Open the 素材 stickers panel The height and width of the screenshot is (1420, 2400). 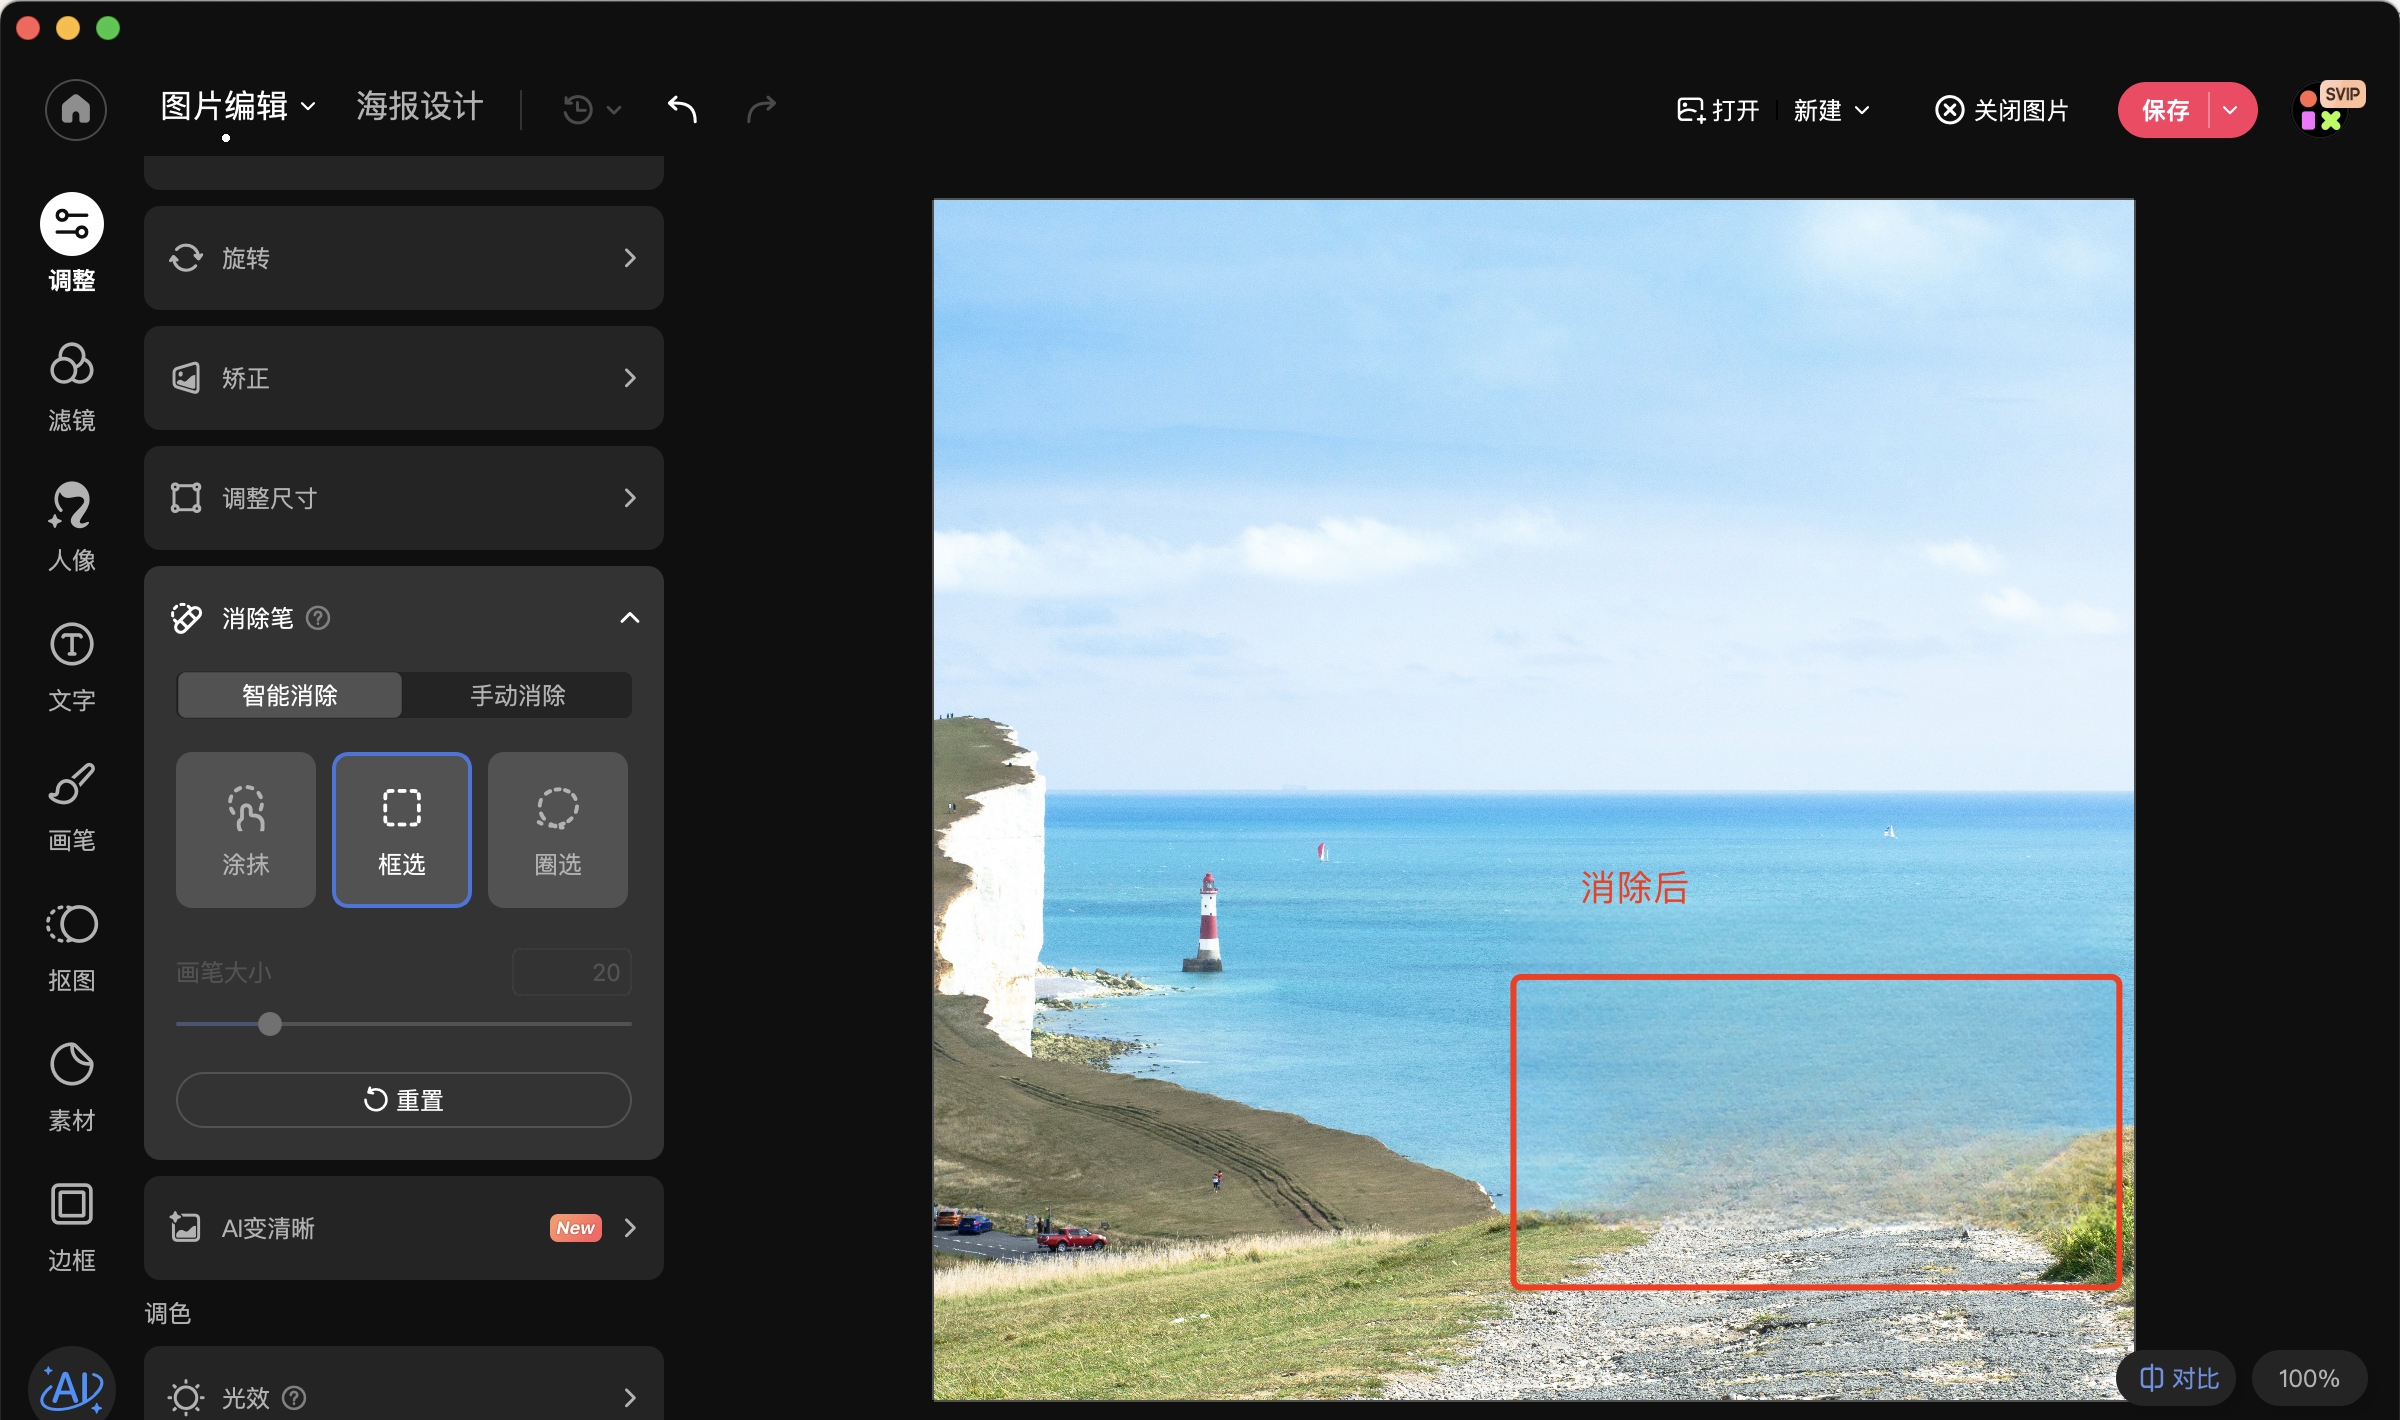click(71, 1085)
